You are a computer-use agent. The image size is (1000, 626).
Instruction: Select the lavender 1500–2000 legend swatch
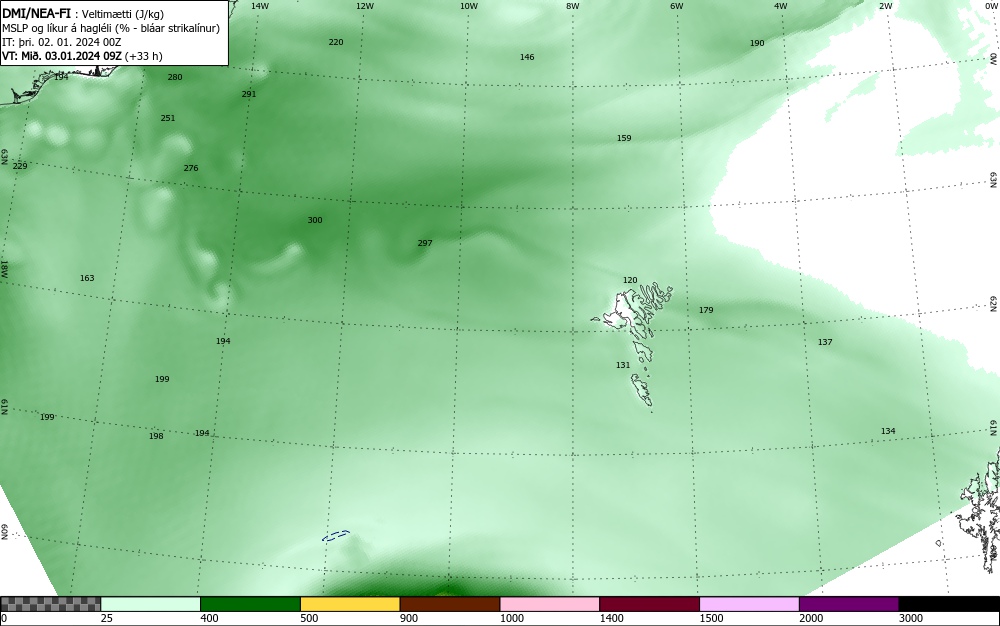749,604
